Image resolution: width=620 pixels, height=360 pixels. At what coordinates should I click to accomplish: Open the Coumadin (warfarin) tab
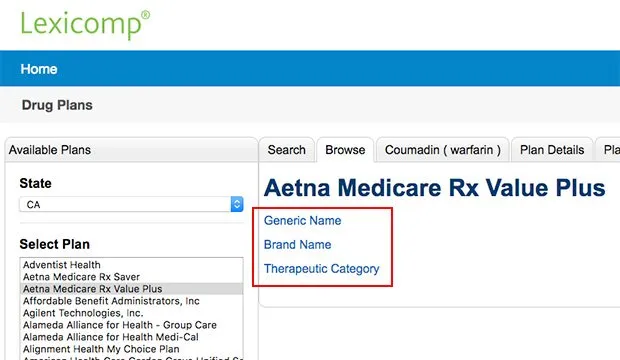442,150
